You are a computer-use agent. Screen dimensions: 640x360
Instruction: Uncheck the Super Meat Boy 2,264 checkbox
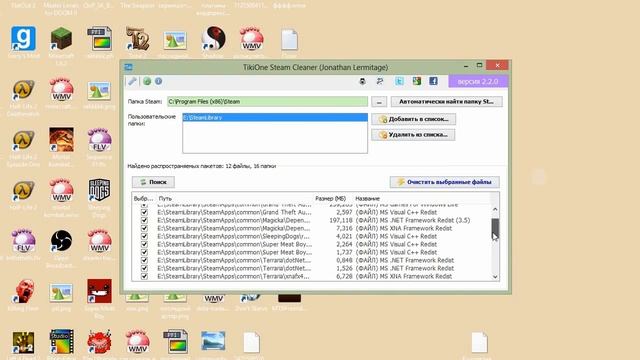(144, 244)
